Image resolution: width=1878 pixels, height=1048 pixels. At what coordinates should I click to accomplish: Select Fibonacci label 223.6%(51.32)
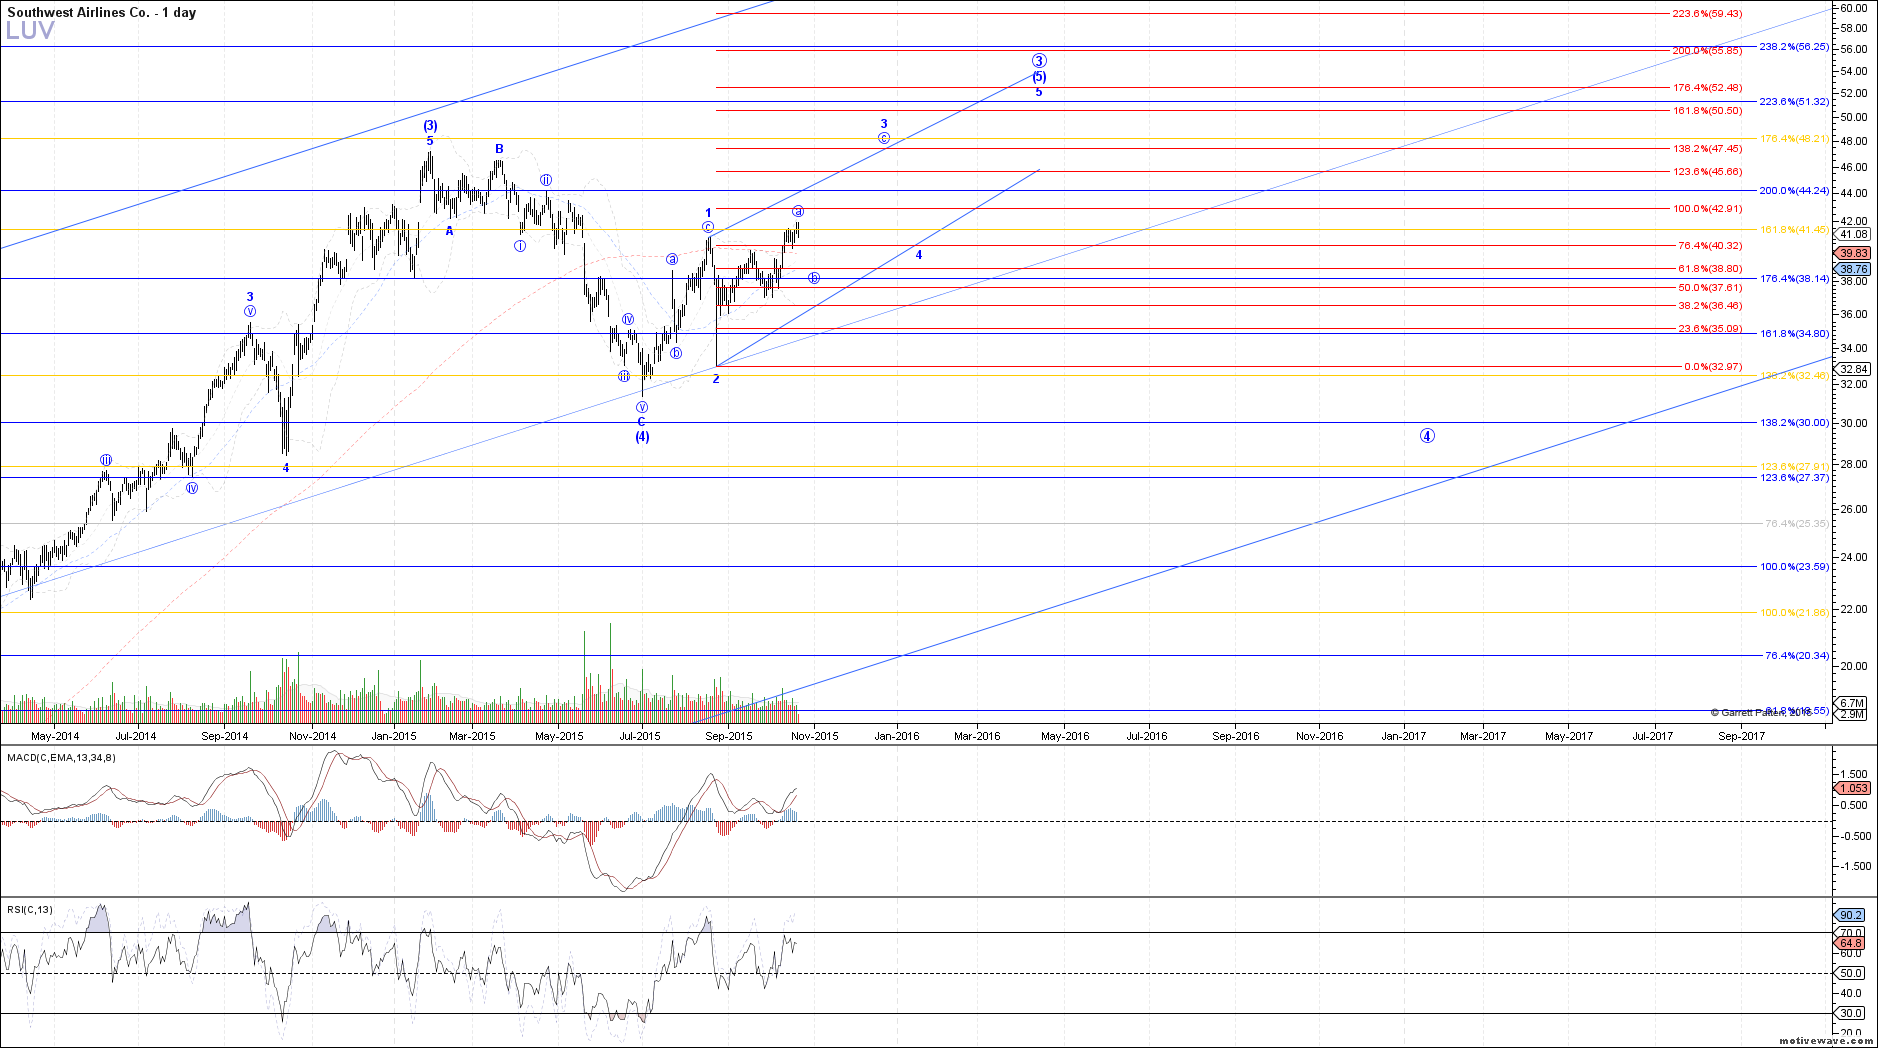pos(1794,102)
